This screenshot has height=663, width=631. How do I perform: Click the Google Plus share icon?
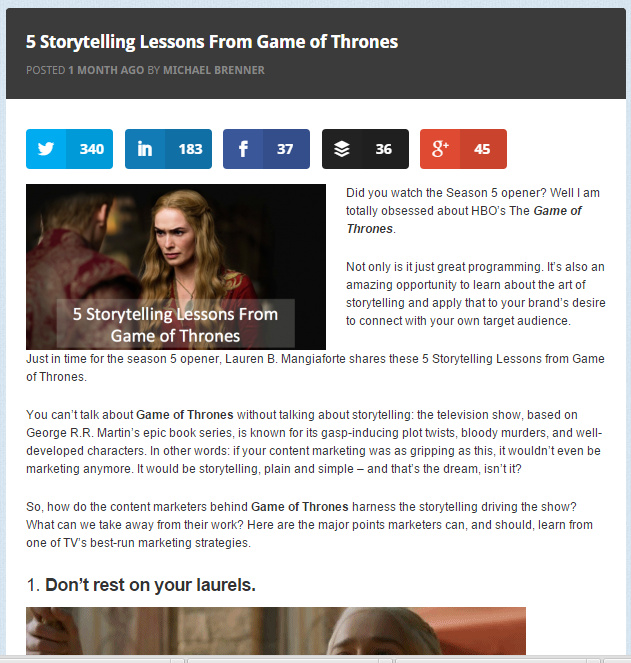pos(440,149)
